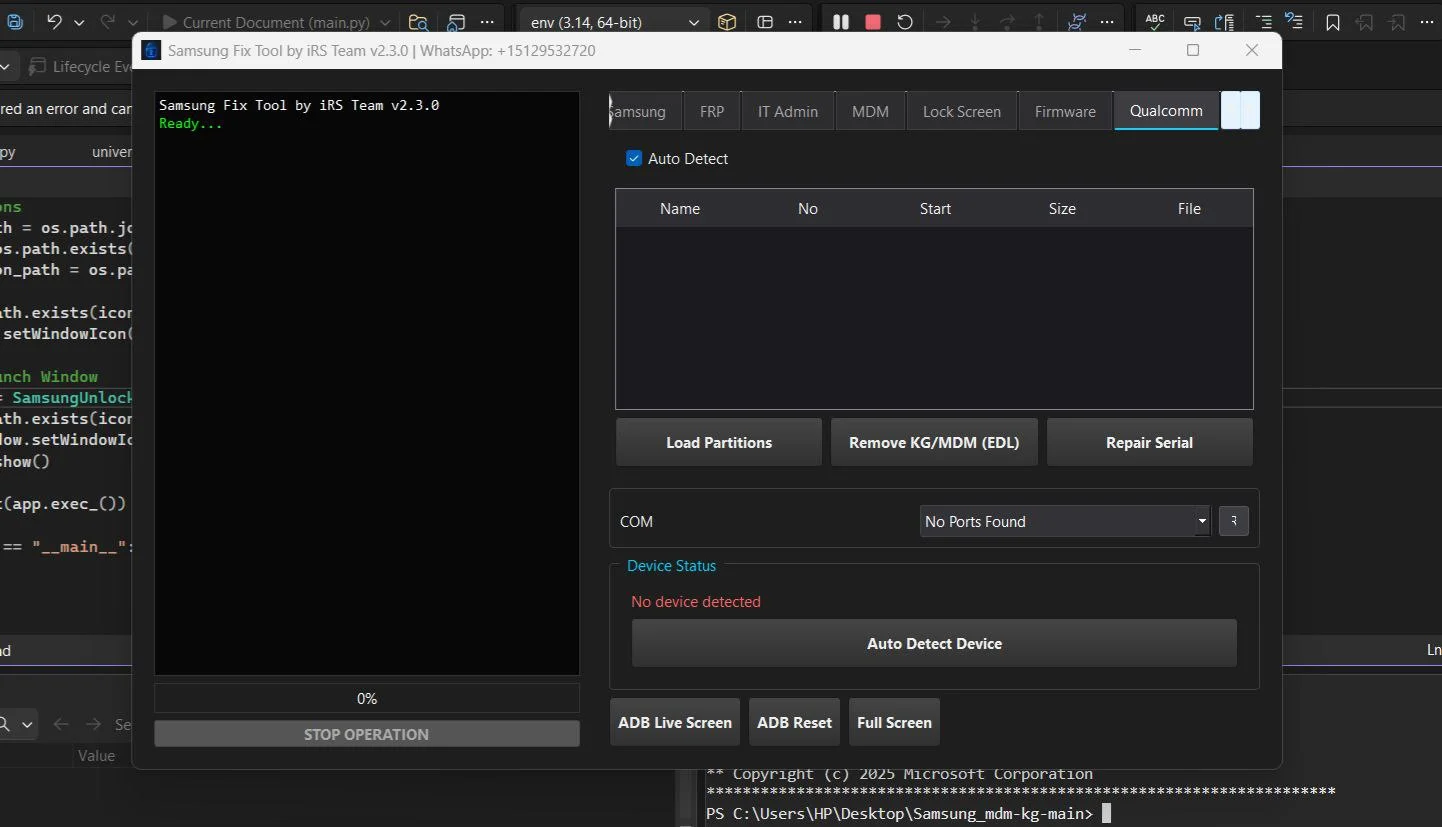Click the restart debugging icon

click(905, 21)
